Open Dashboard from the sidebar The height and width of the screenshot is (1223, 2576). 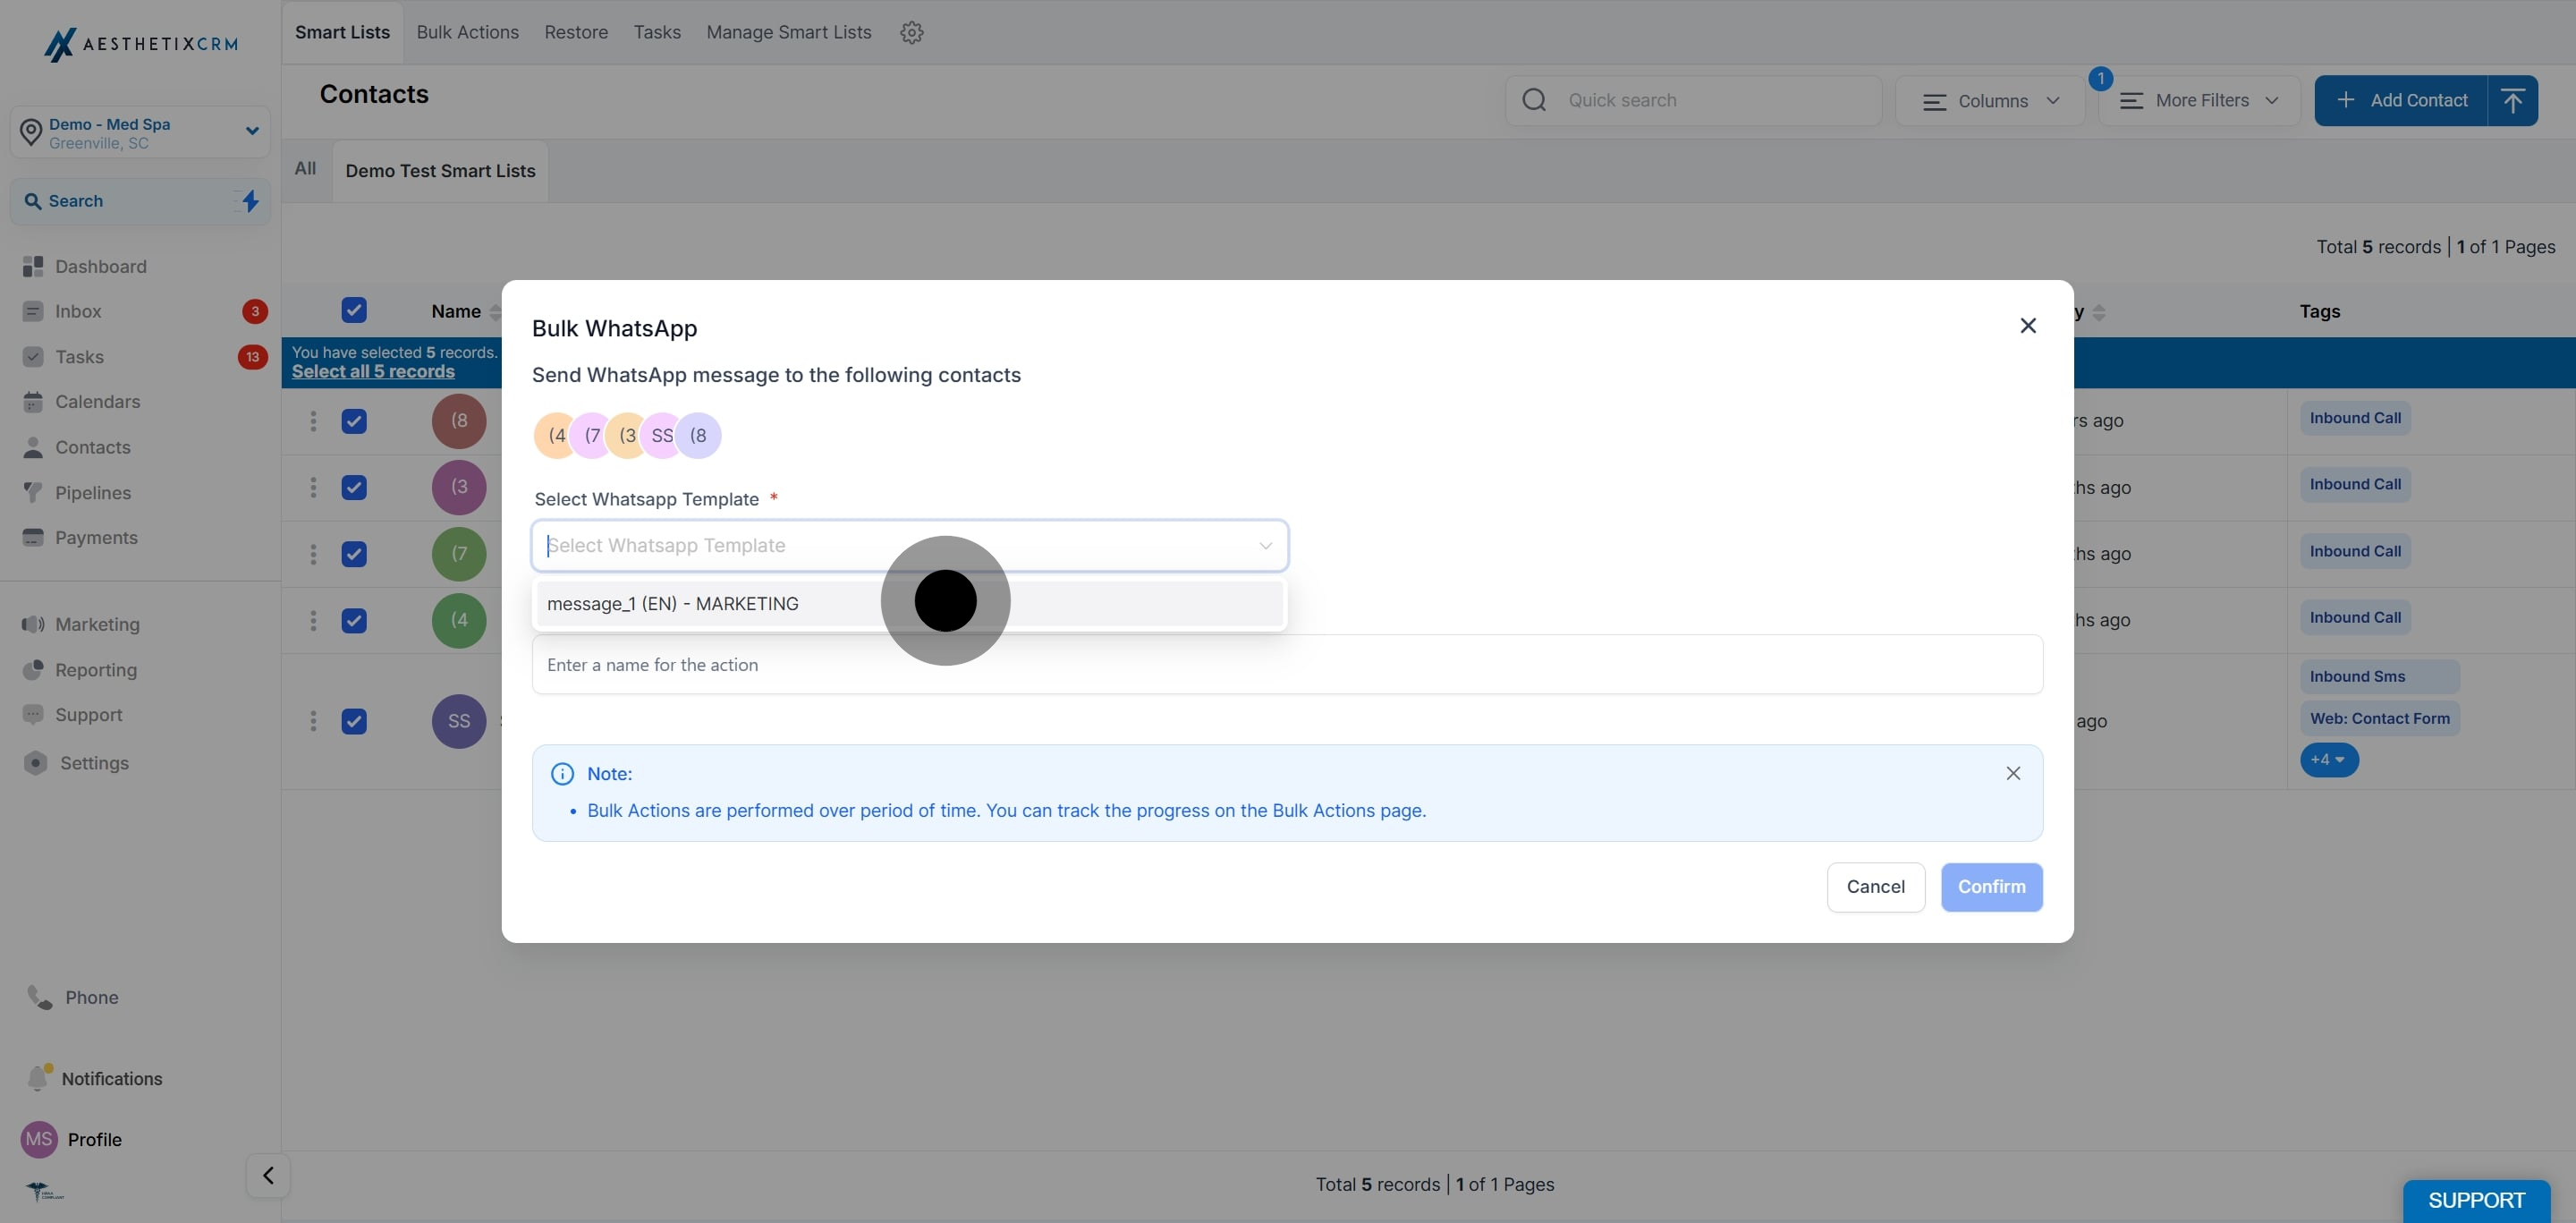coord(100,266)
